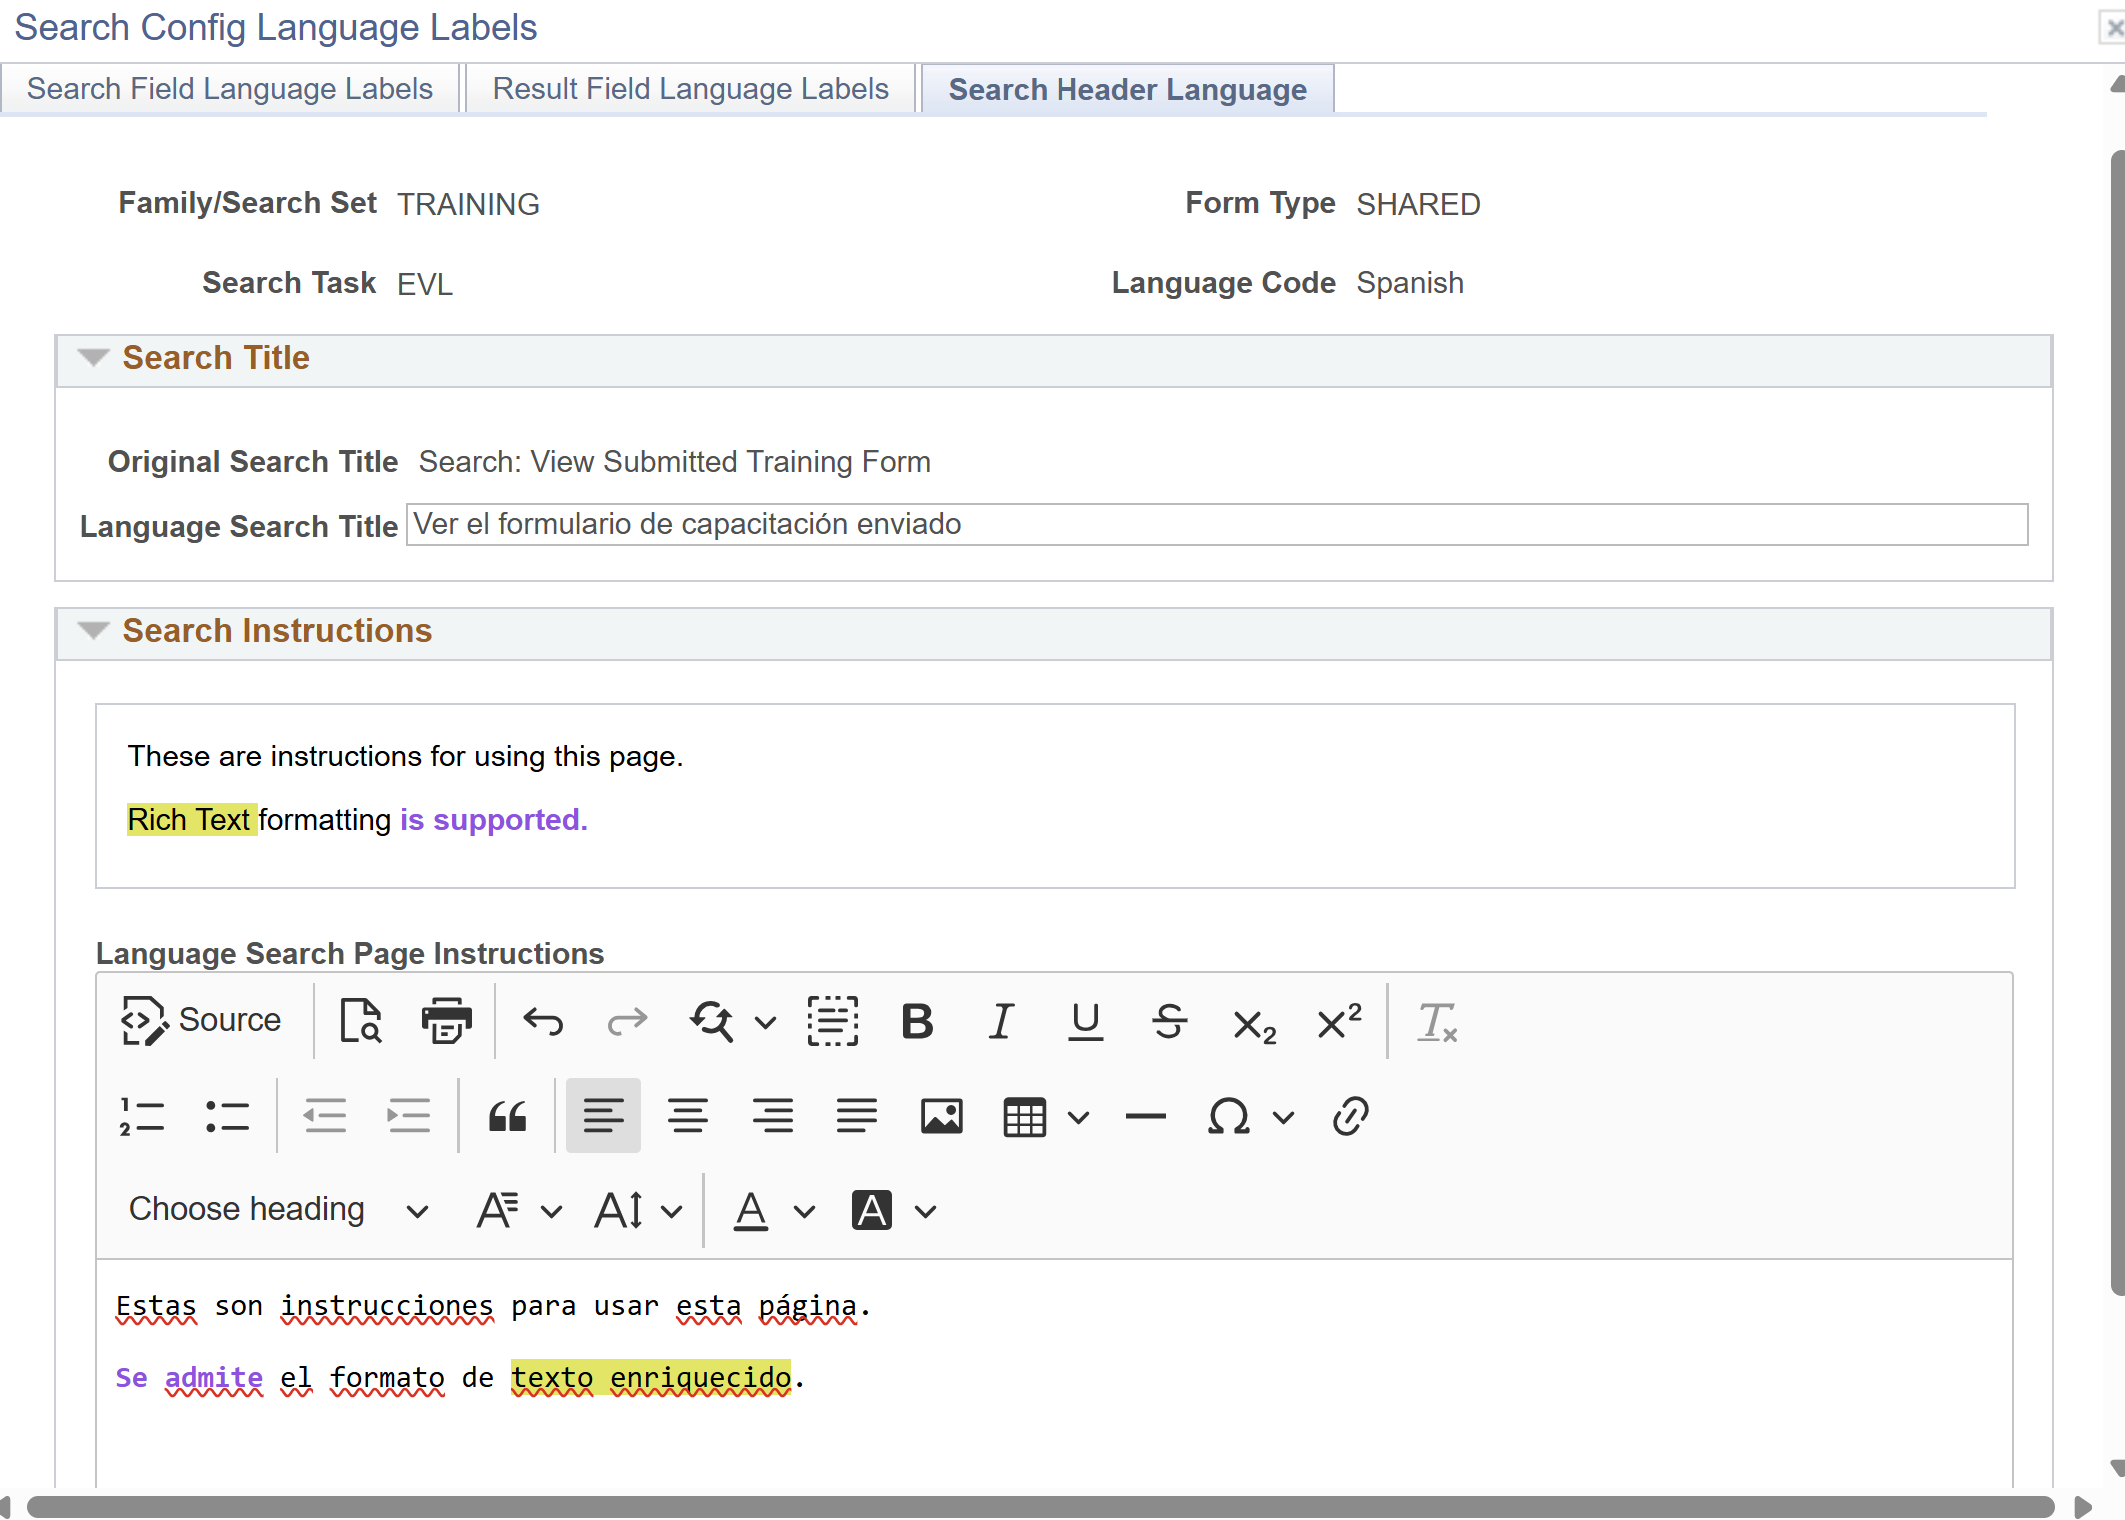Open the HTML Source view
Viewport: 2125px width, 1520px height.
[x=200, y=1021]
